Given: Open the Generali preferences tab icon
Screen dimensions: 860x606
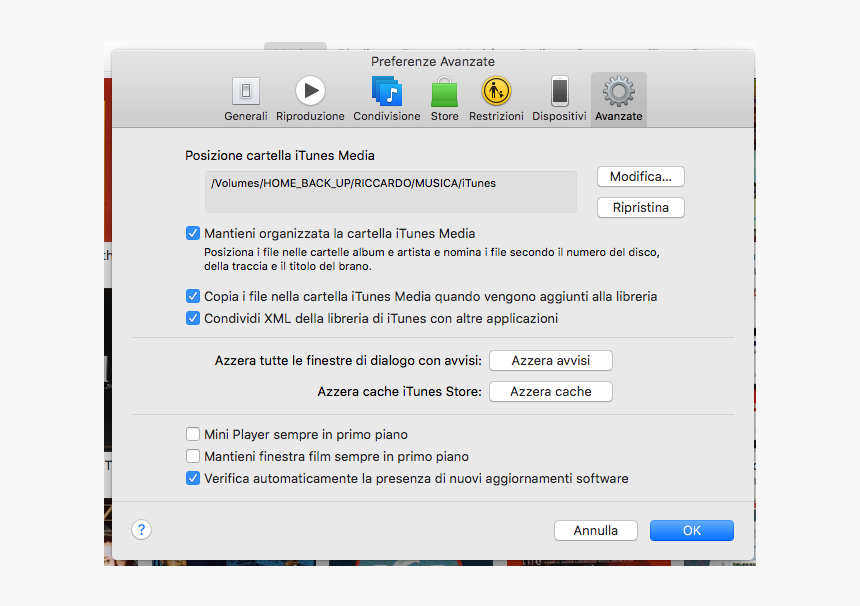Looking at the screenshot, I should [x=245, y=91].
